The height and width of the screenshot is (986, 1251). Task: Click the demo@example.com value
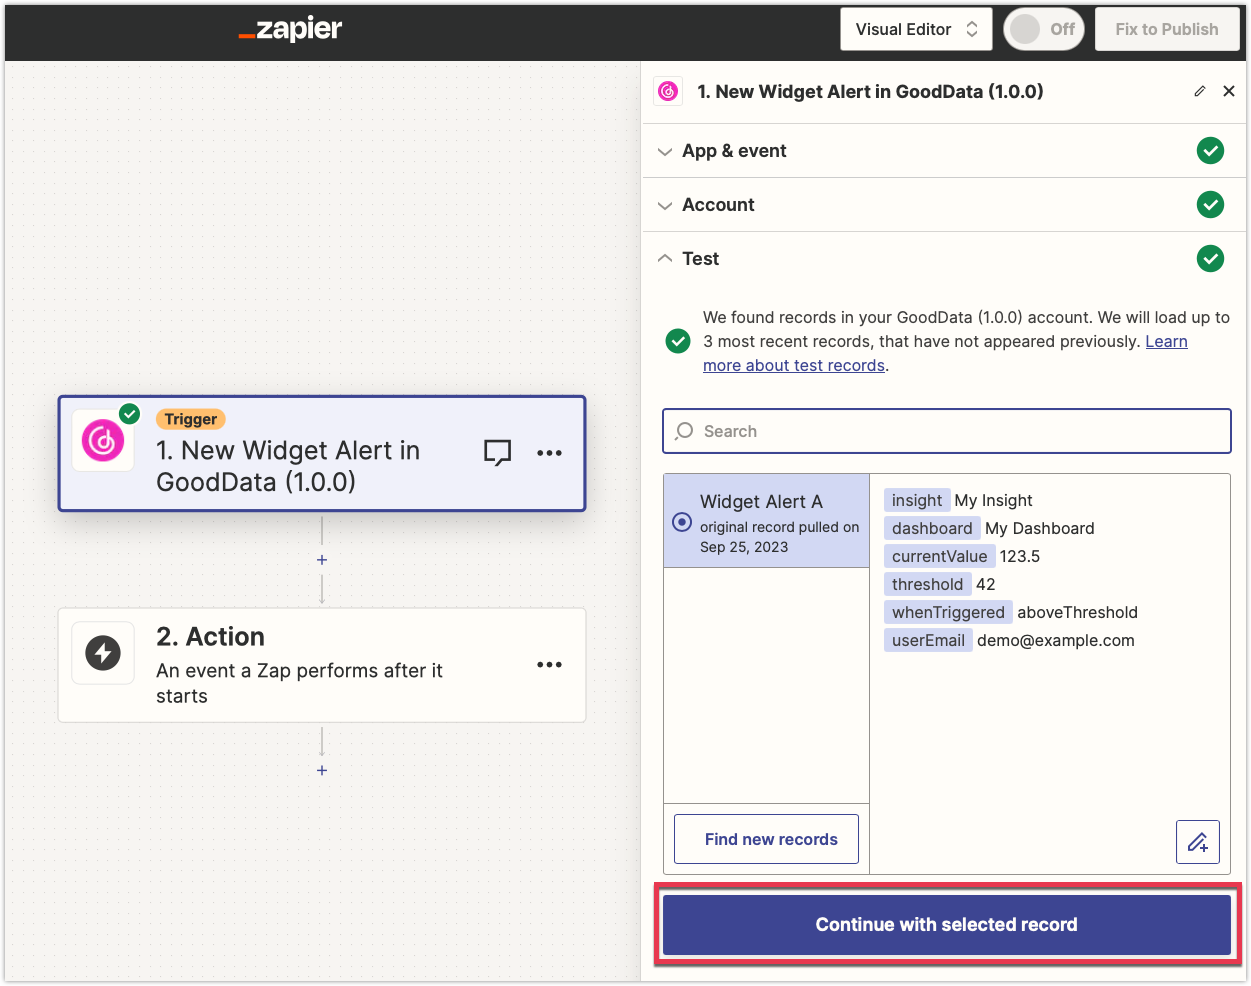1056,640
